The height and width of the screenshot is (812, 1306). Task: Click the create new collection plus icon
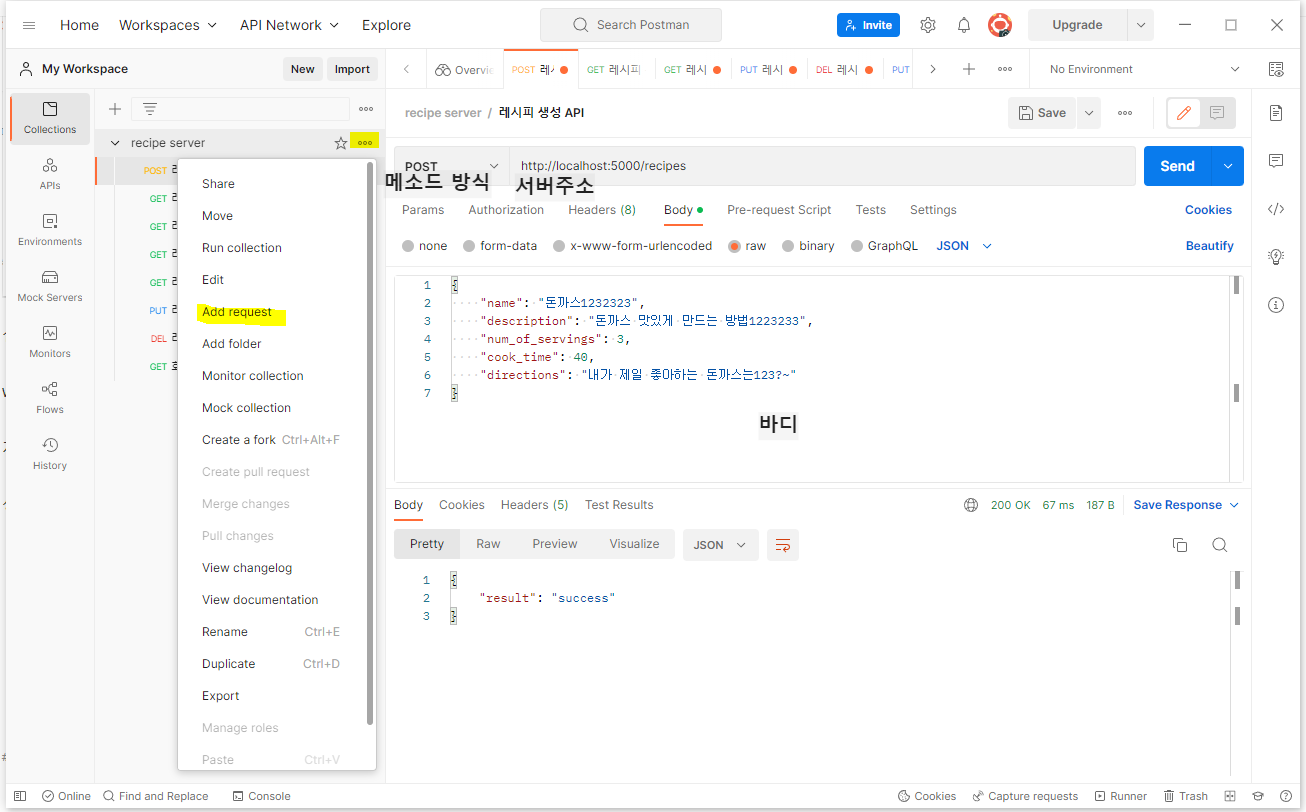[115, 109]
